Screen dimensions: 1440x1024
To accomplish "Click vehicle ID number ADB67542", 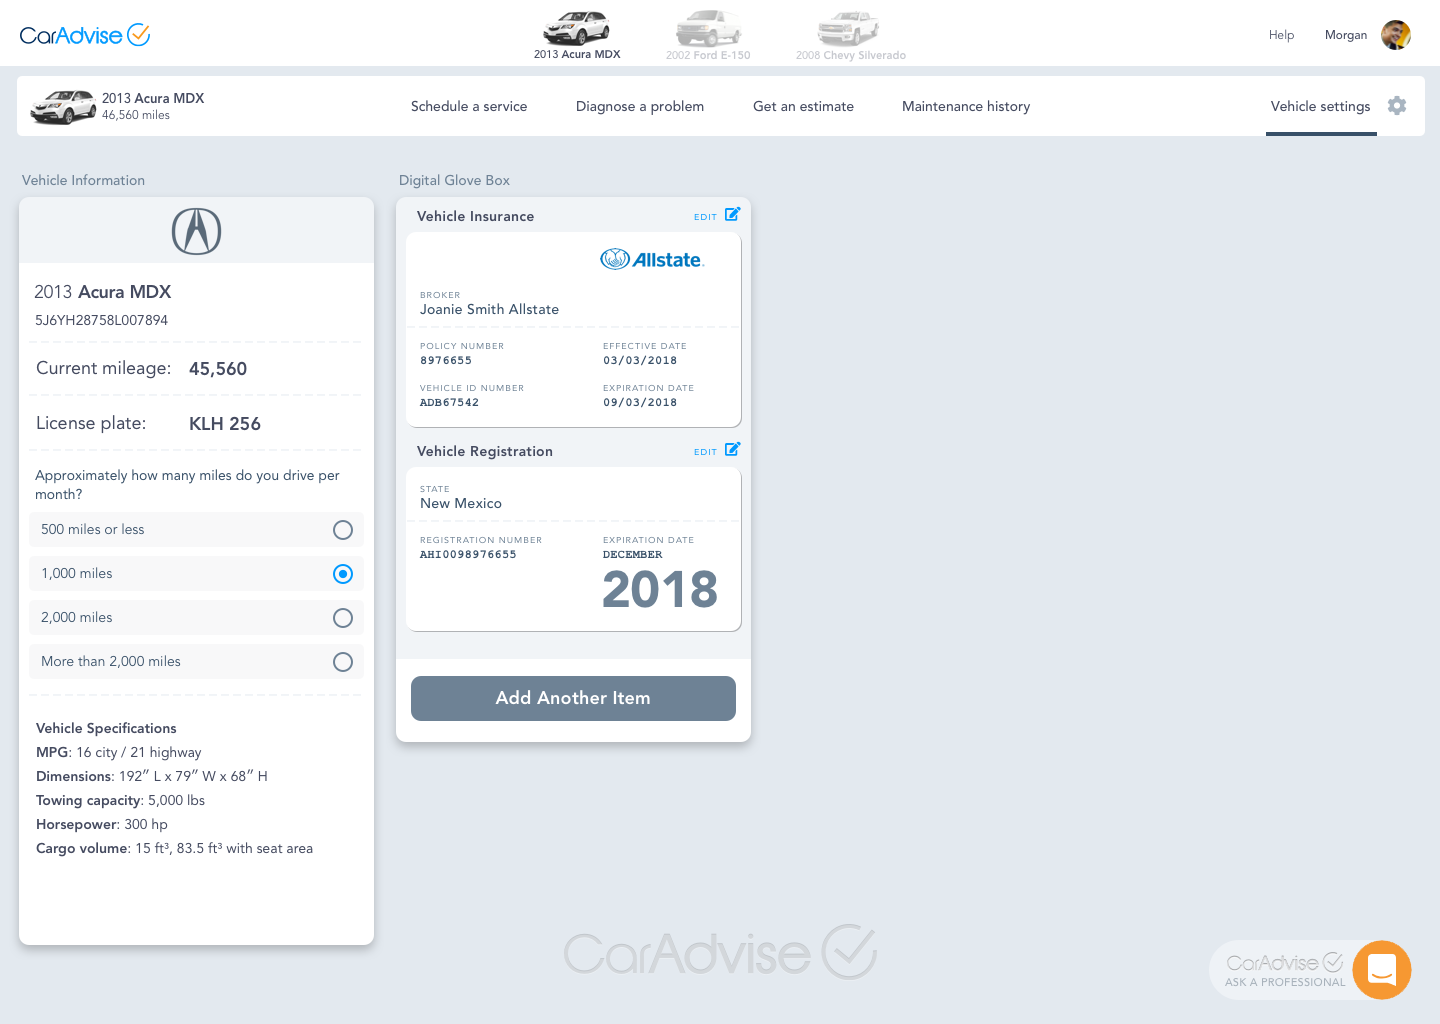I will click(449, 403).
